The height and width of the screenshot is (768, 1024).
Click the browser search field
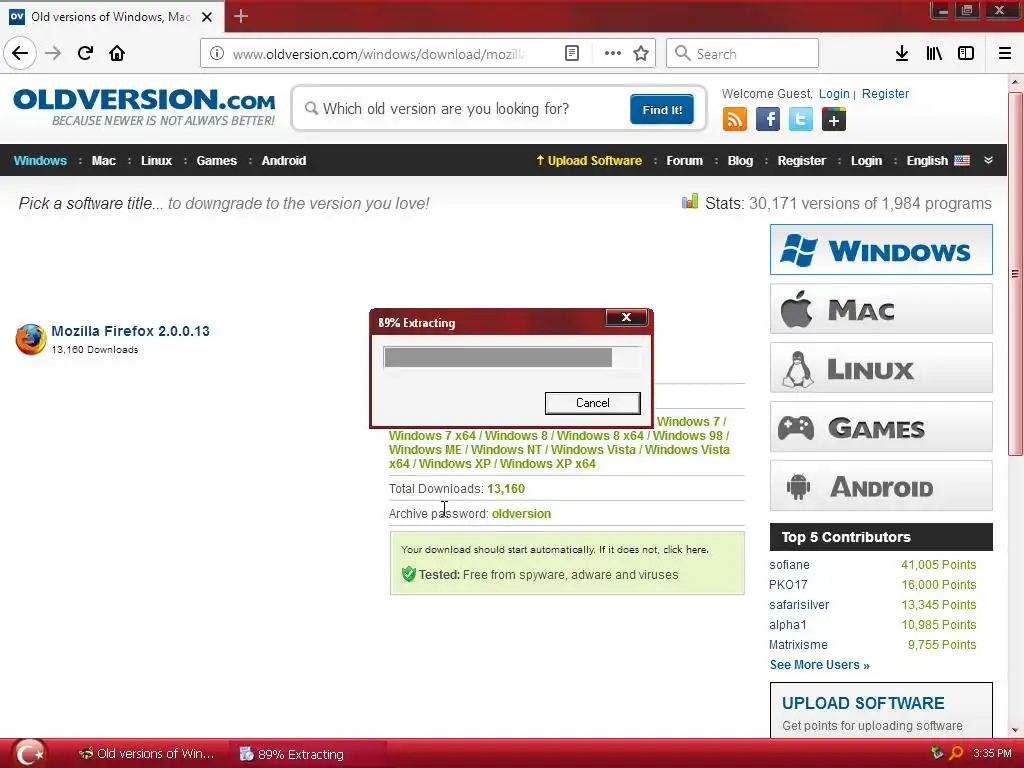pos(743,54)
